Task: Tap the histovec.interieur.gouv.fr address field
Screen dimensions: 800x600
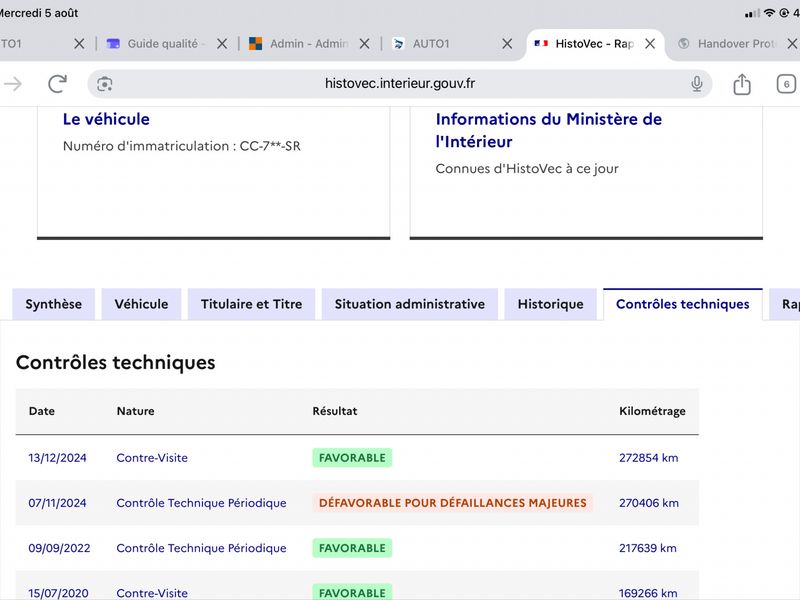Action: (399, 84)
